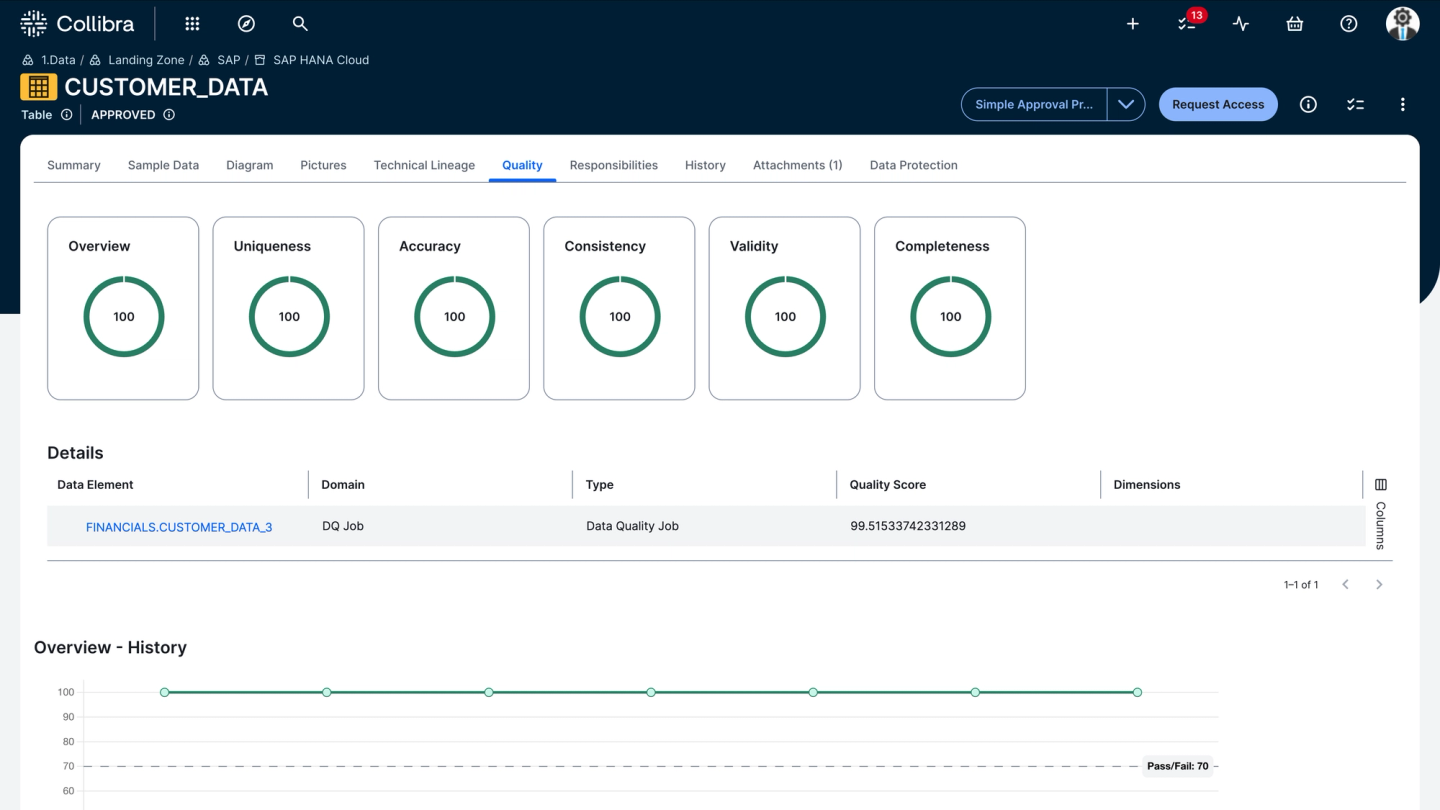Open the user profile avatar
The image size is (1440, 810).
(x=1402, y=24)
